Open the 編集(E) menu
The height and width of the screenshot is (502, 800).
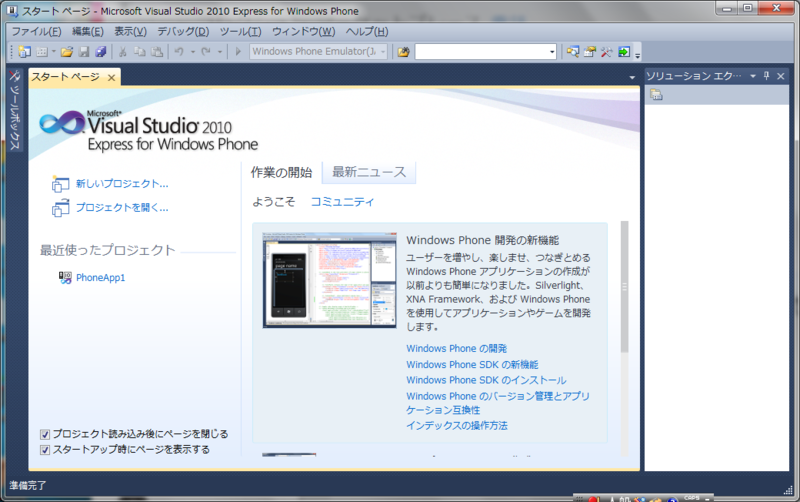88,32
